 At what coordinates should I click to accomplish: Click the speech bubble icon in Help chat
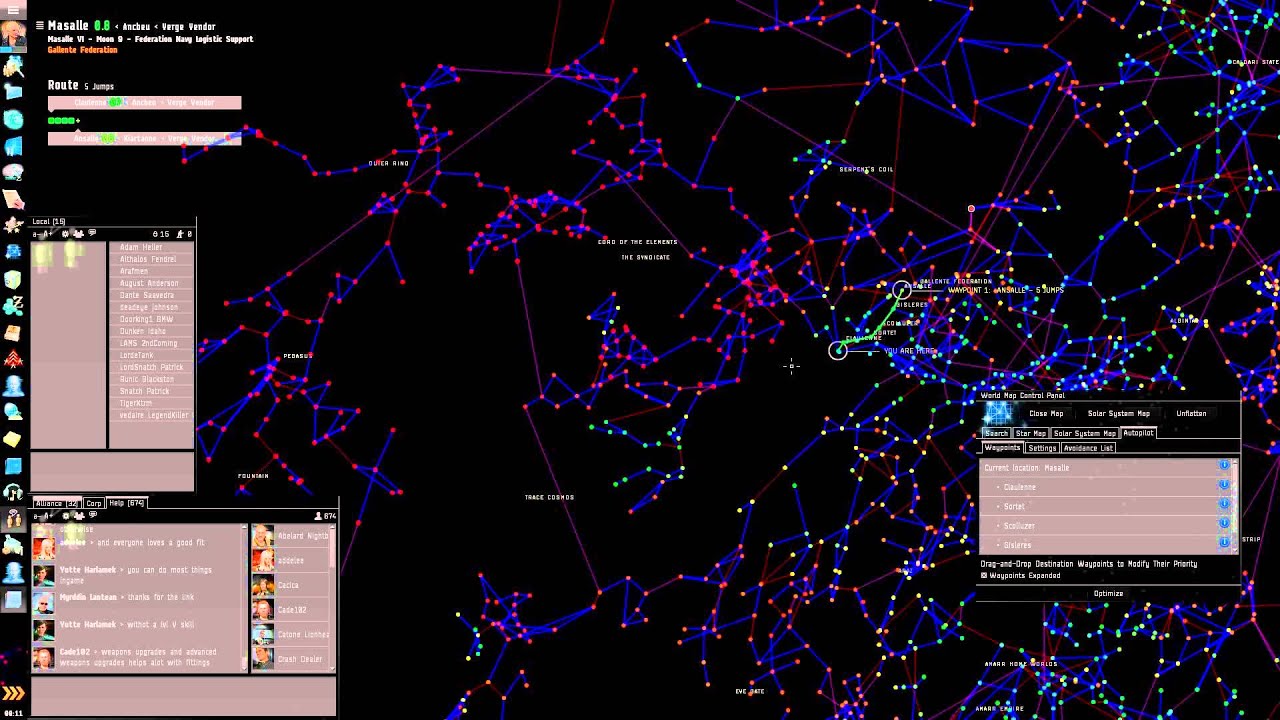[x=92, y=516]
